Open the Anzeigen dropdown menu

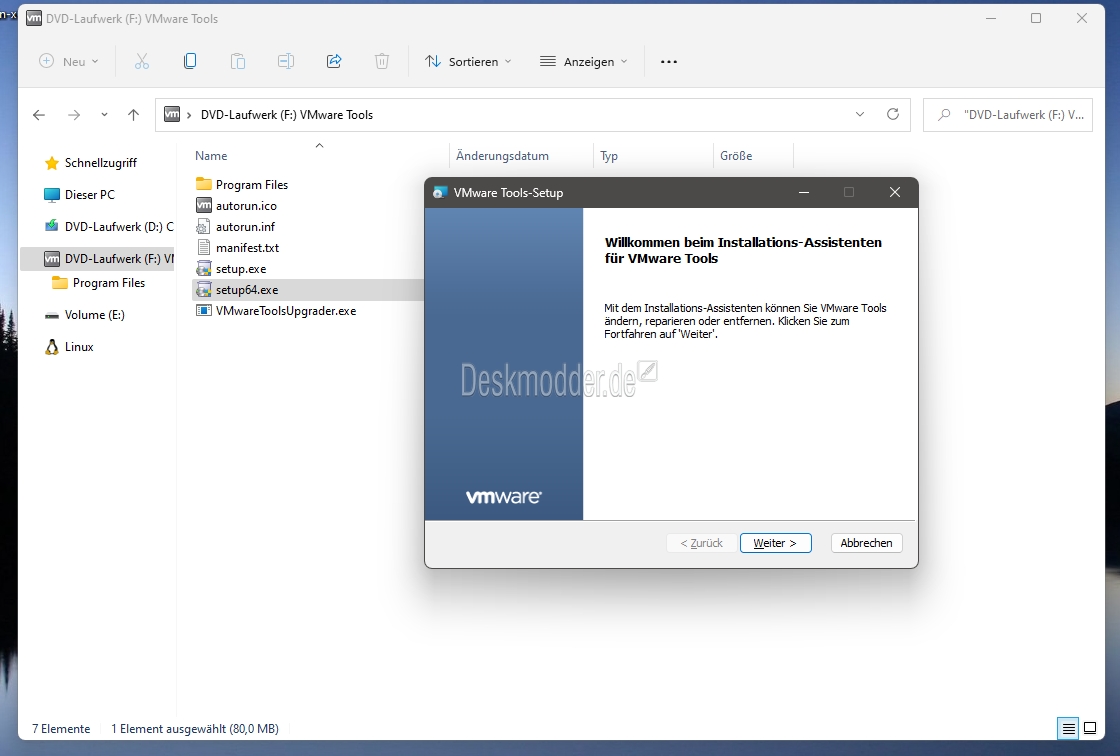(x=584, y=62)
